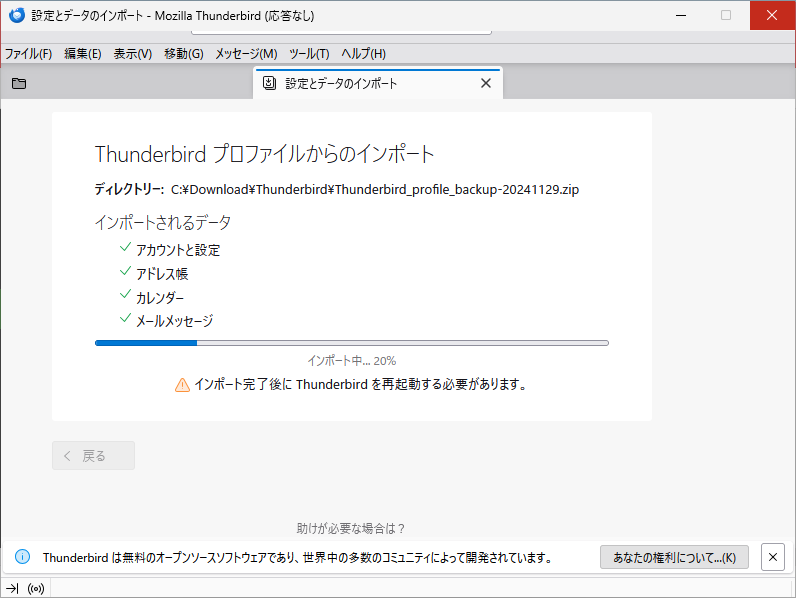This screenshot has height=598, width=796.
Task: Open the 移動(G) menu
Action: click(184, 54)
